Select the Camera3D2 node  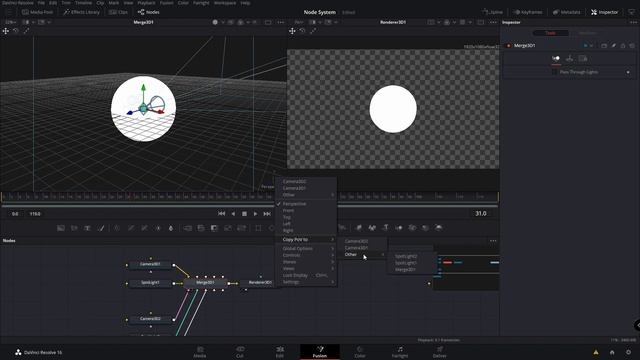[150, 319]
